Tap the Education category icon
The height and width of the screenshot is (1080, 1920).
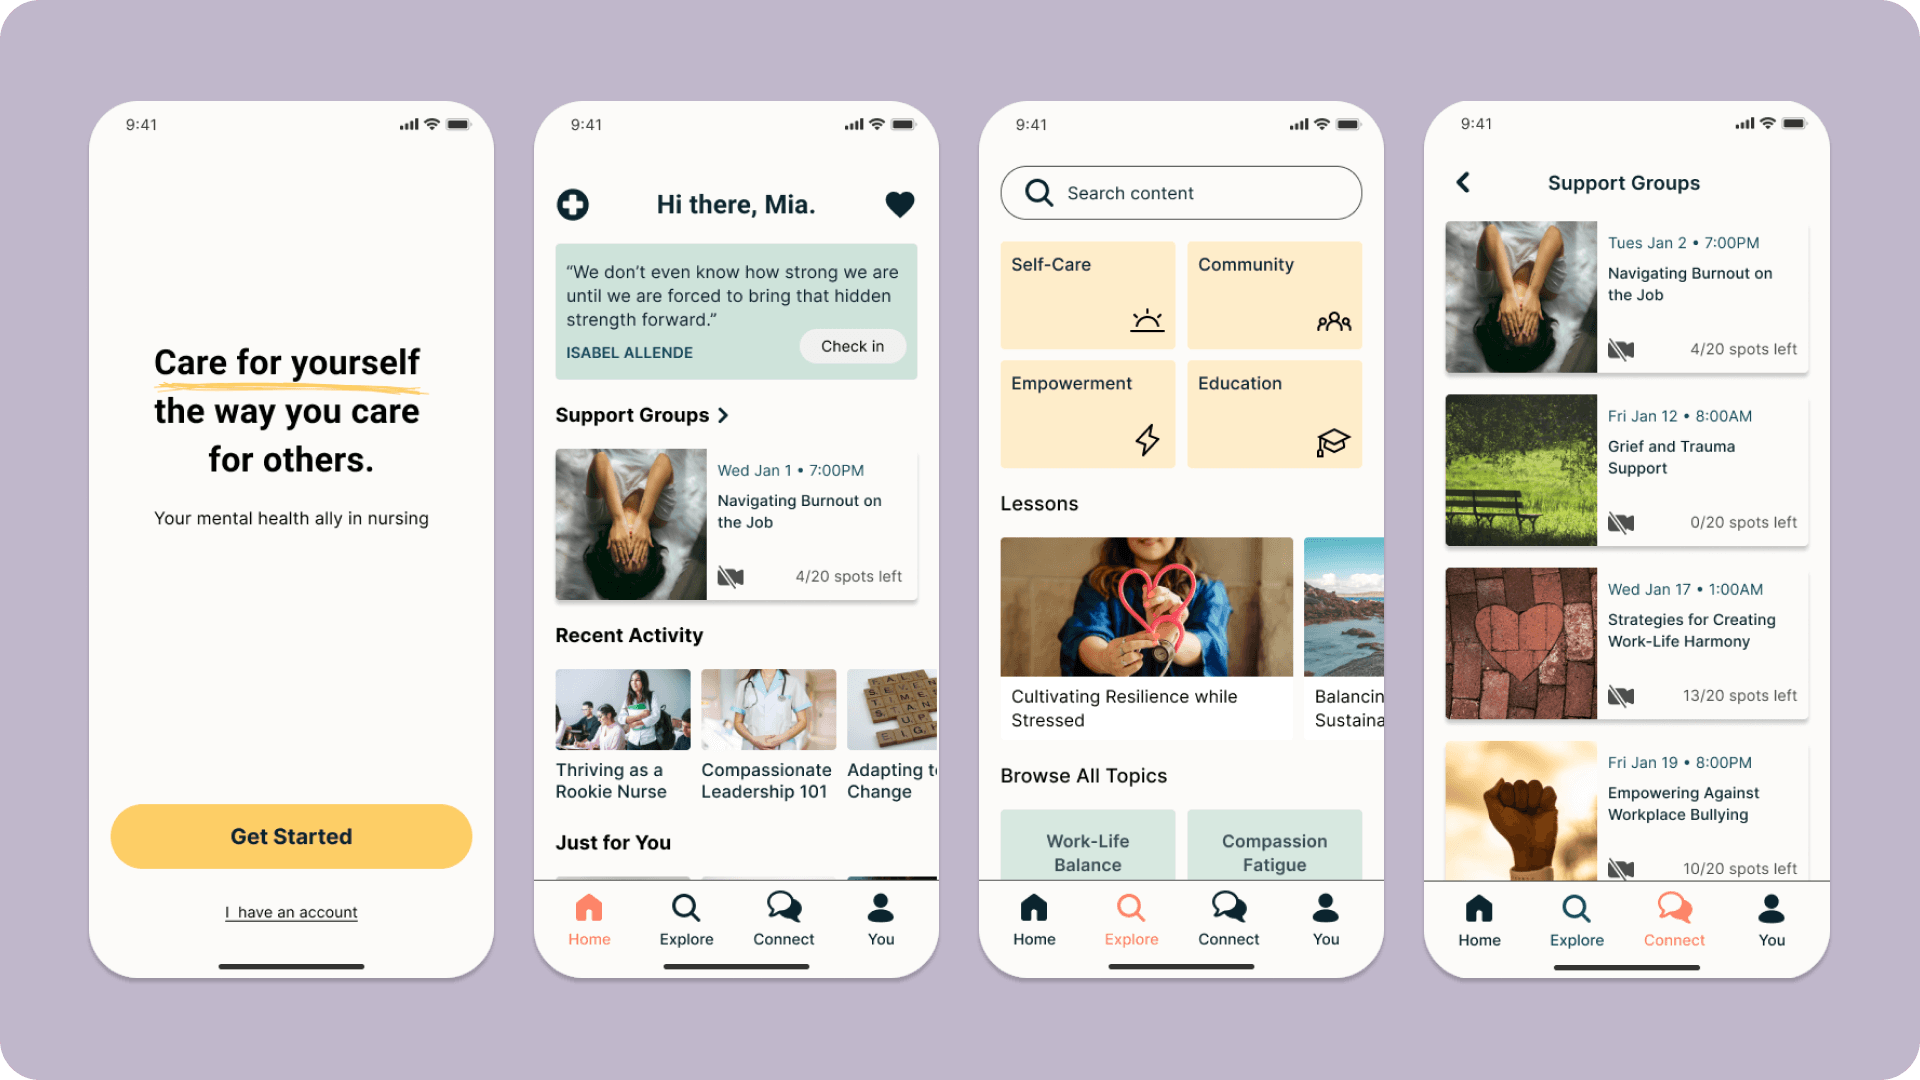[1332, 439]
